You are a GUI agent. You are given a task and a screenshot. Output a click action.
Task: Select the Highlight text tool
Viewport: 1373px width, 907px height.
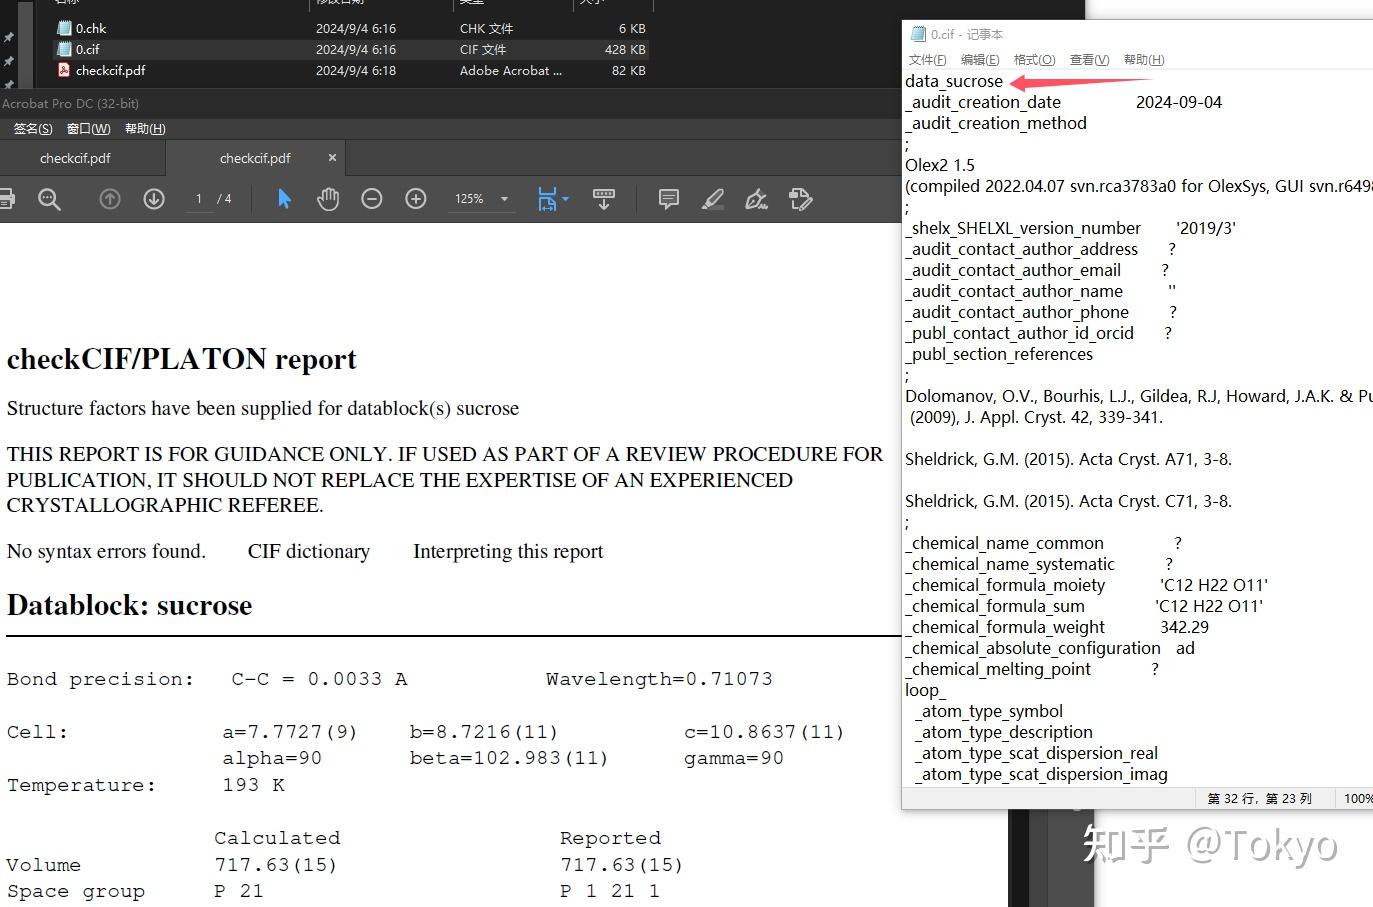click(712, 199)
